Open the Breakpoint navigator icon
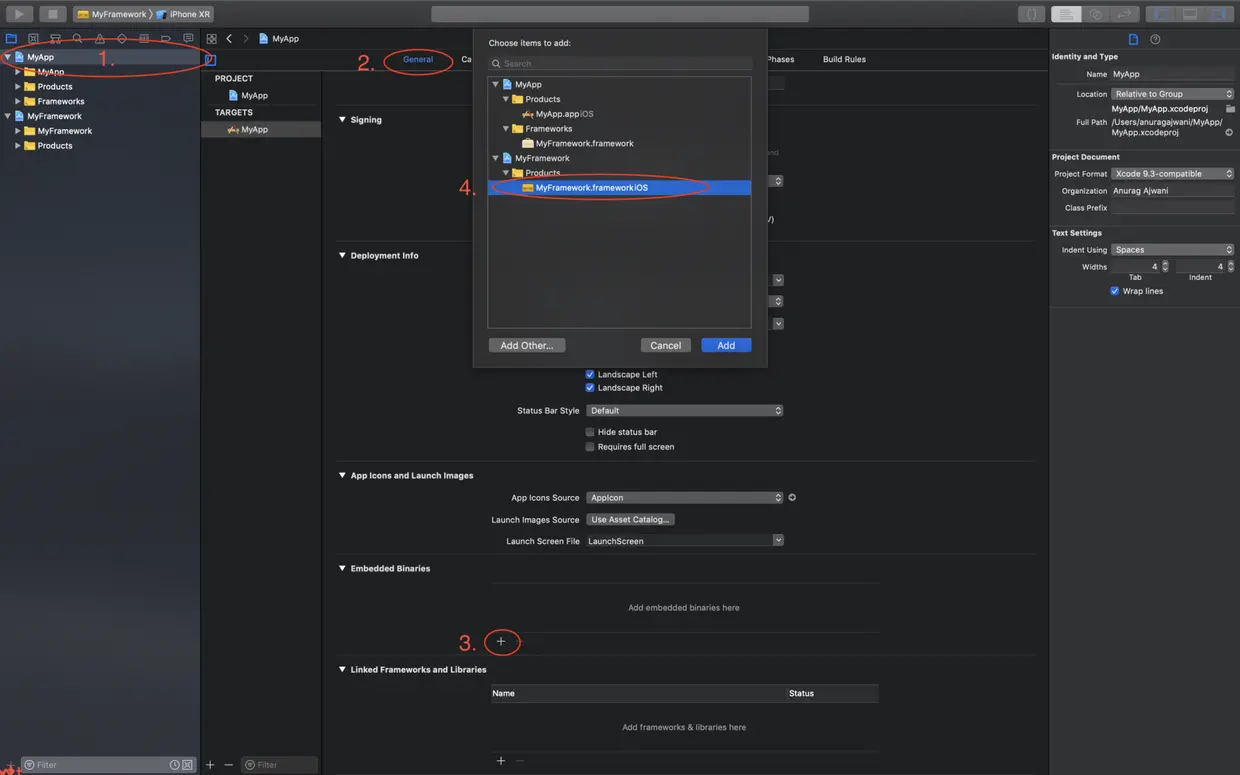The image size is (1240, 775). (166, 39)
